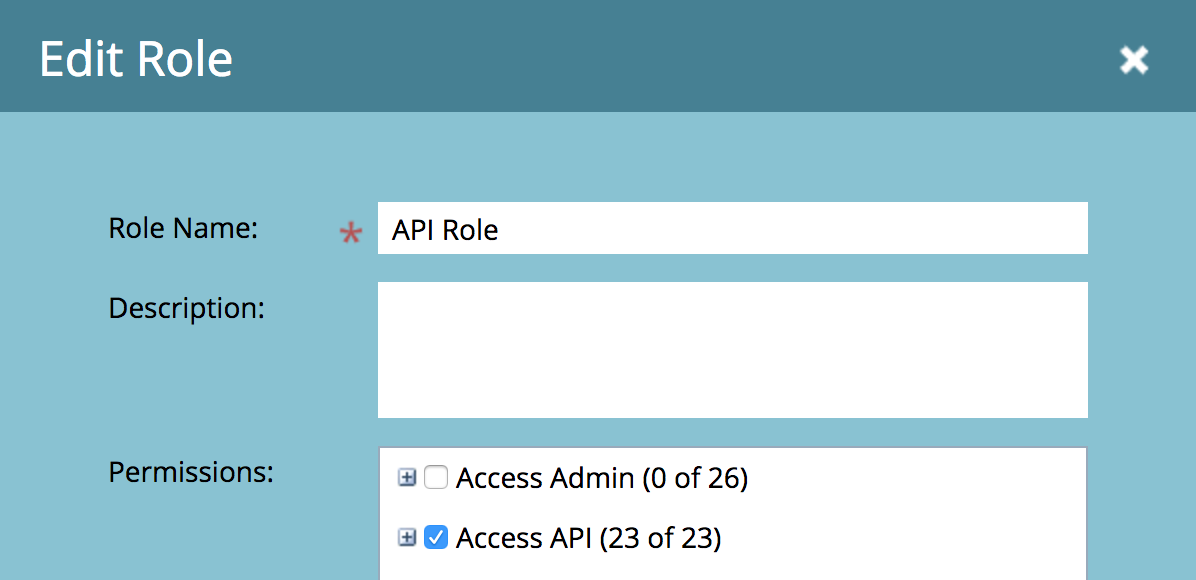Expand the Access Admin permissions tree
1196x580 pixels.
pos(407,478)
